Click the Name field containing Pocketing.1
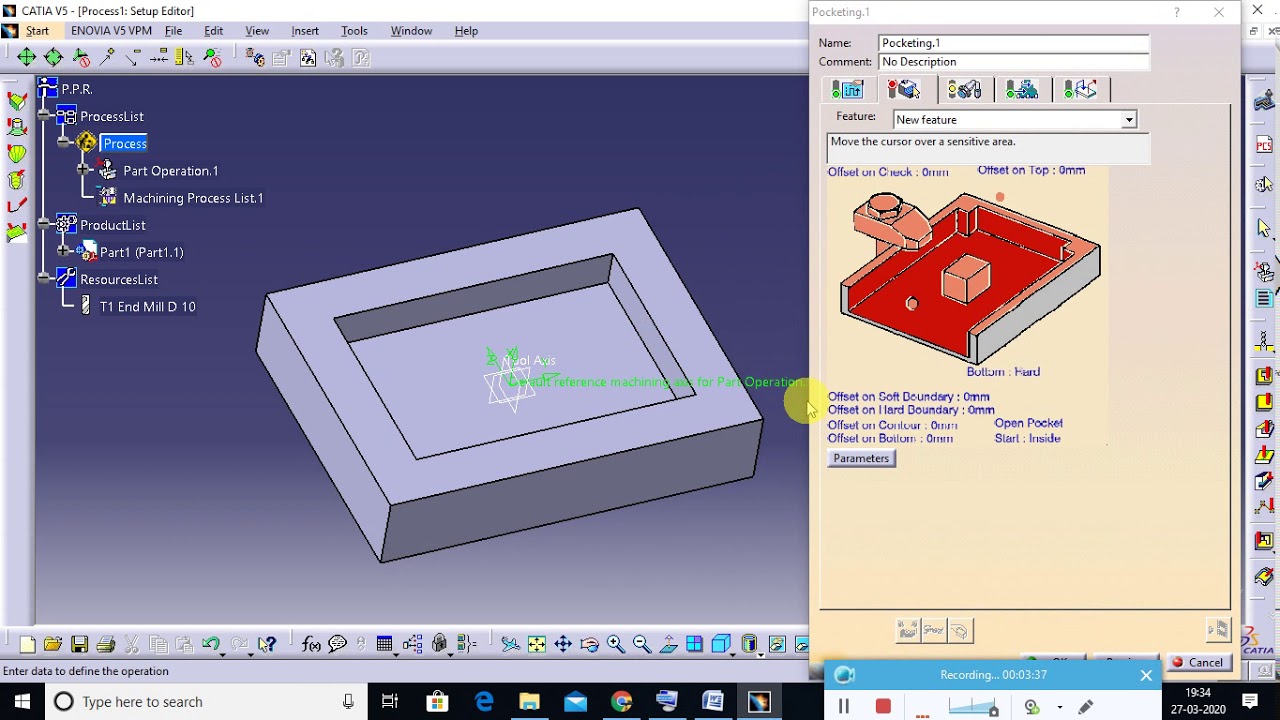The image size is (1280, 720). [x=1014, y=43]
